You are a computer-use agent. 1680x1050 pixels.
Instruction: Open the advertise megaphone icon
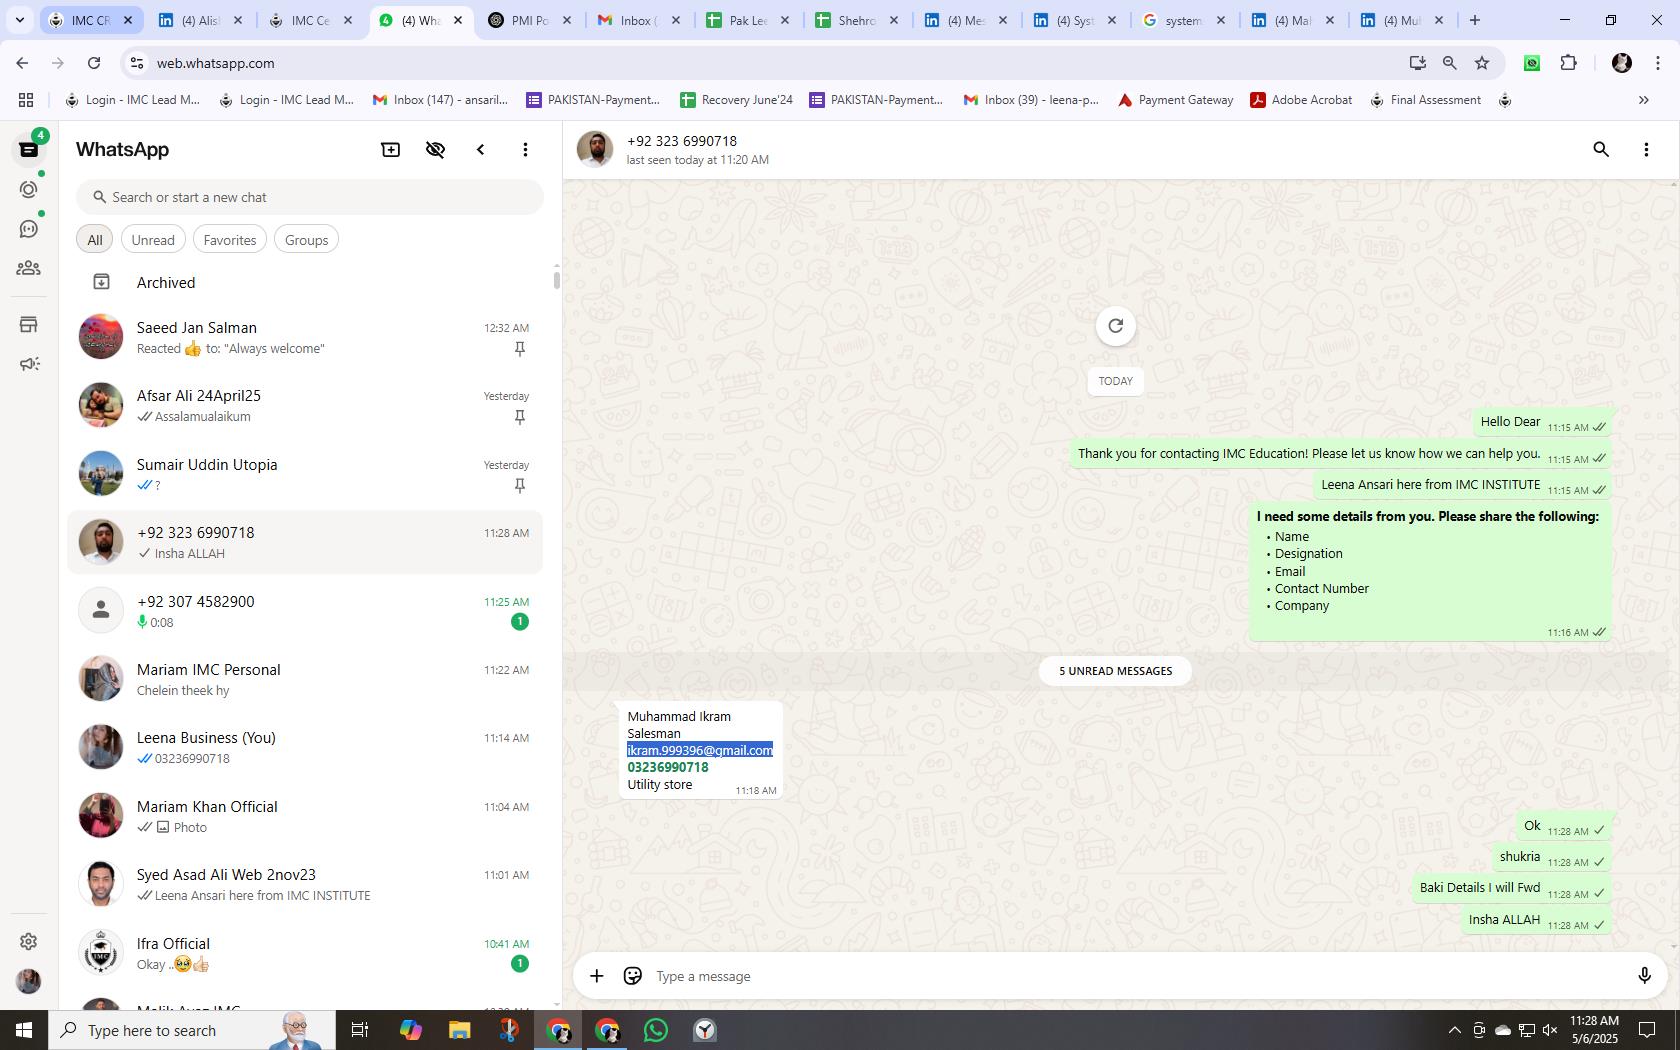[29, 364]
